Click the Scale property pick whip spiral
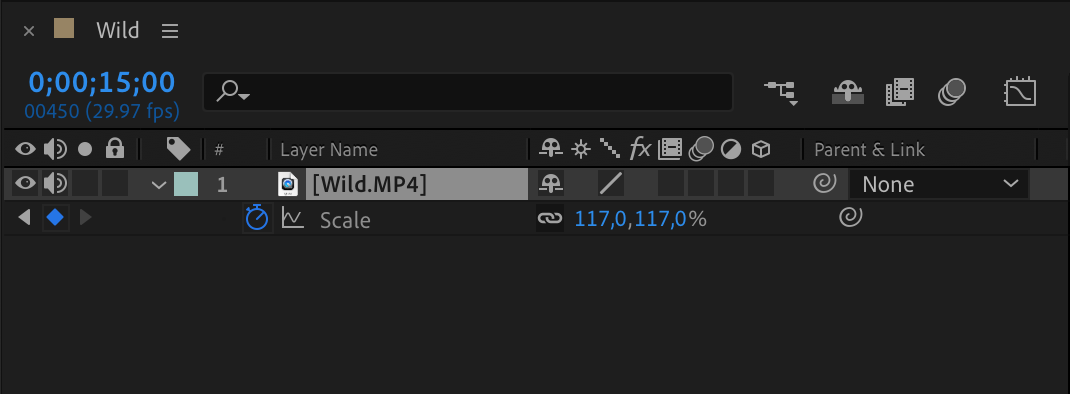The width and height of the screenshot is (1070, 394). tap(848, 218)
